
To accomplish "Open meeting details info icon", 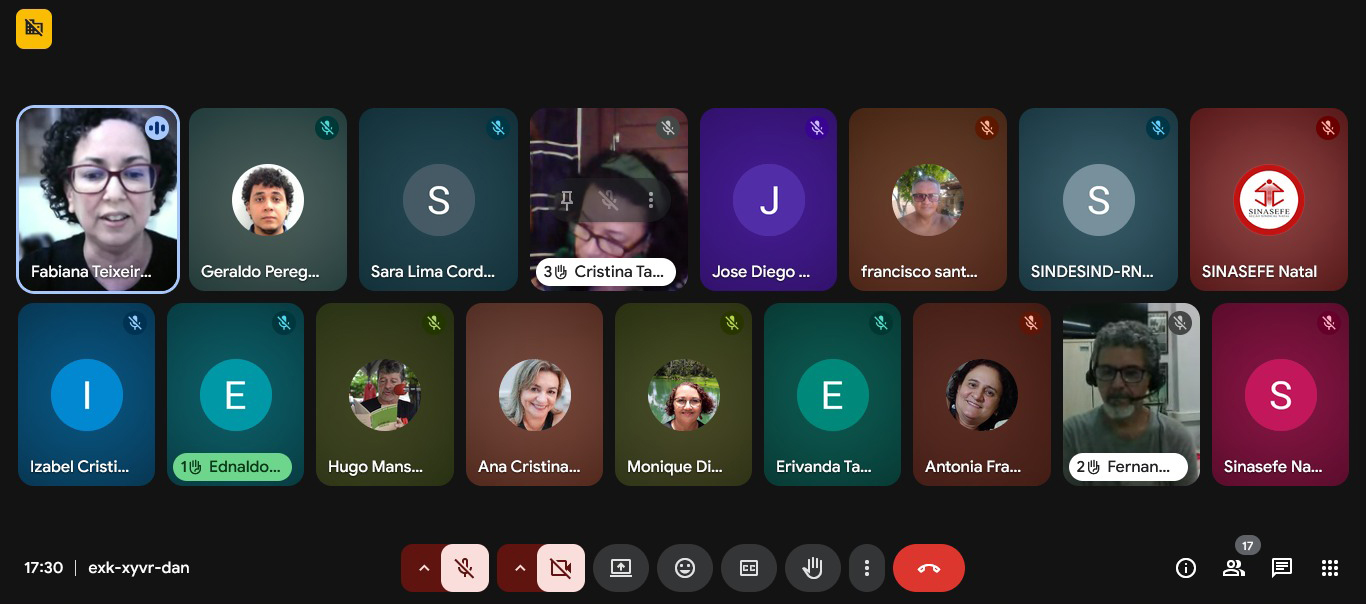I will tap(1186, 568).
